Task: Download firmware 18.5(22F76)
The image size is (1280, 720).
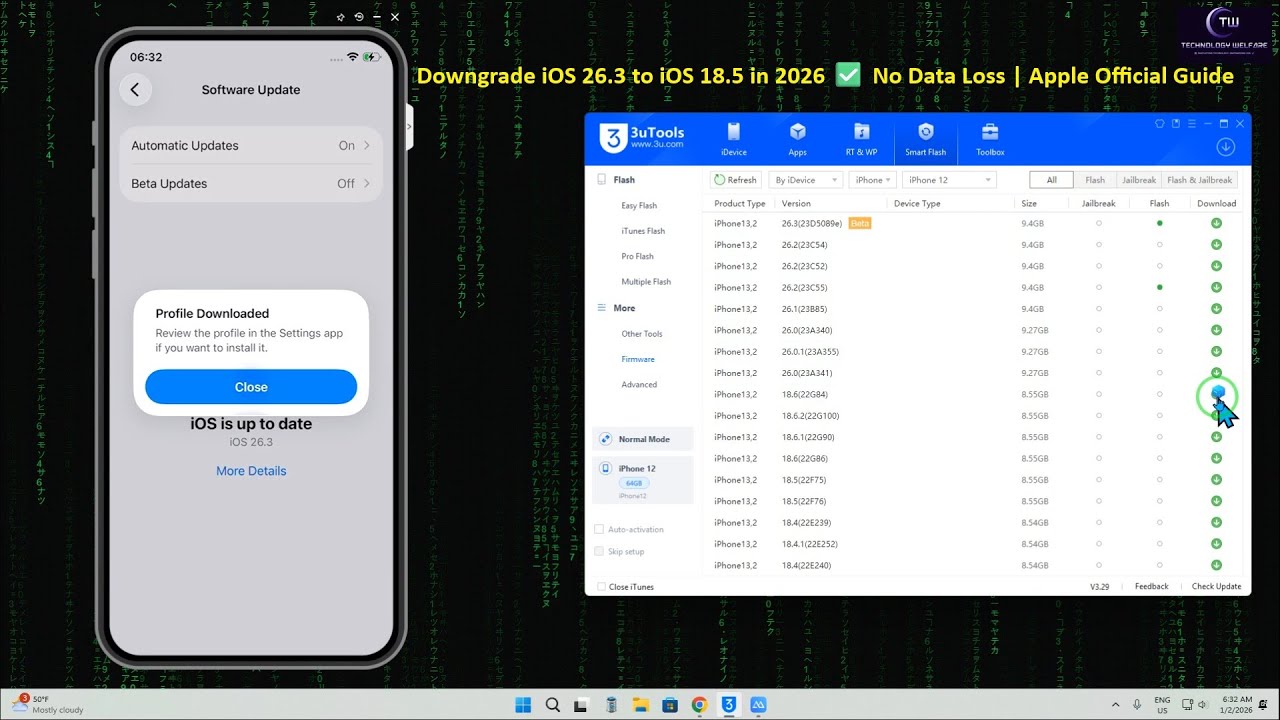Action: point(1216,501)
